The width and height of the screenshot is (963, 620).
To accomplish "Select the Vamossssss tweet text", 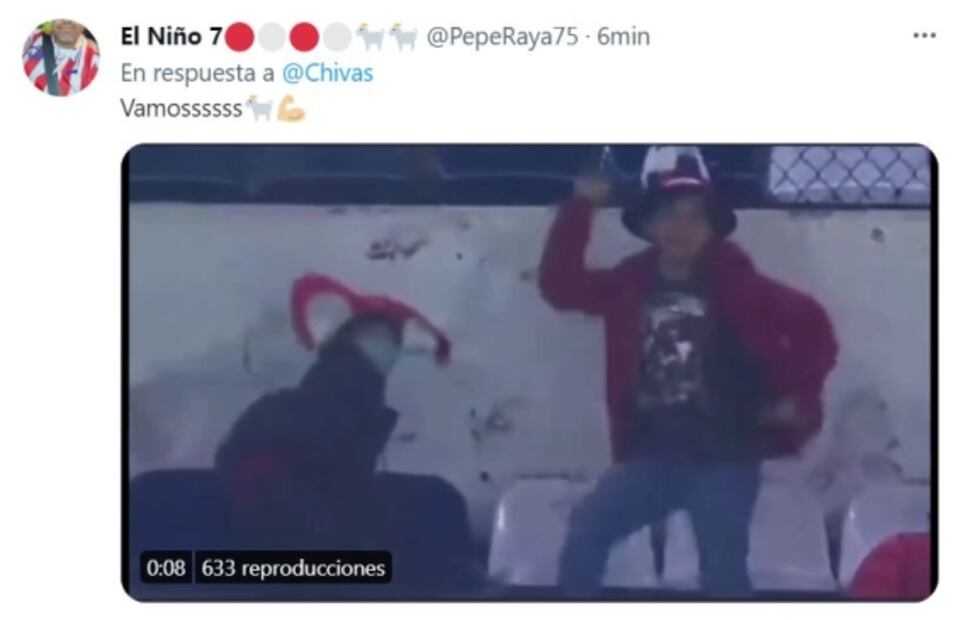I will pyautogui.click(x=181, y=109).
